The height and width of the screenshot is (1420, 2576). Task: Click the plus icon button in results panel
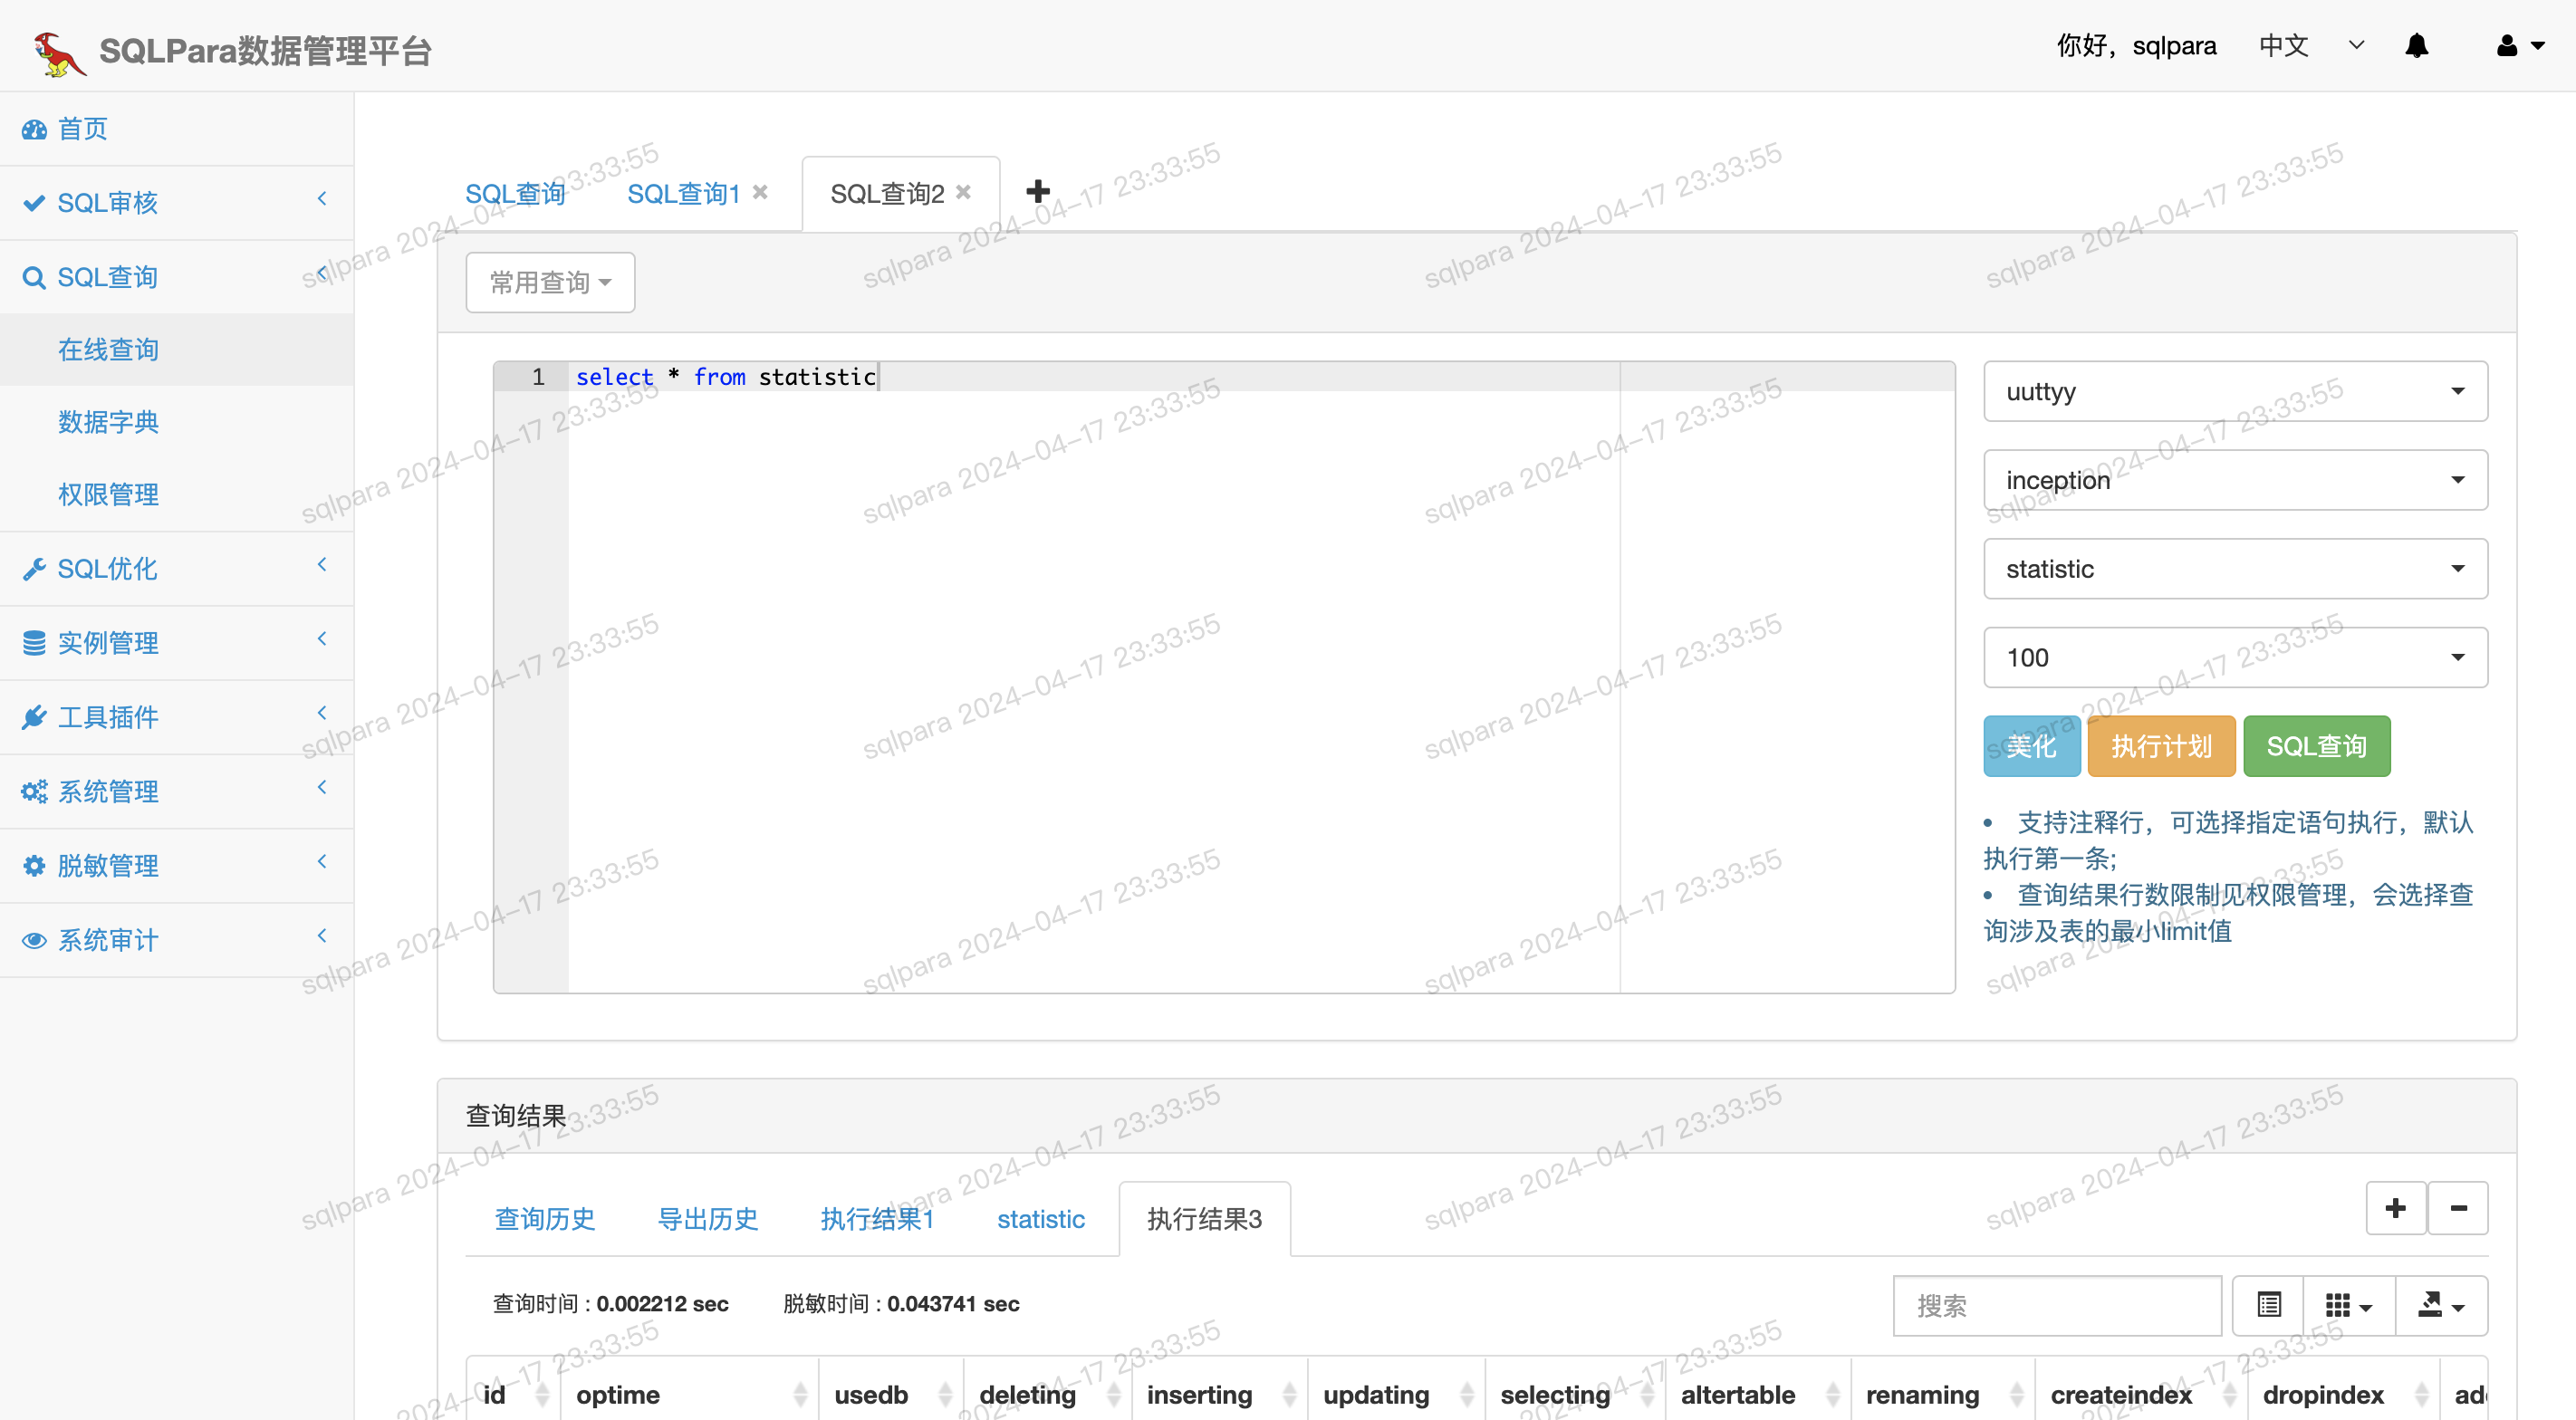point(2395,1208)
